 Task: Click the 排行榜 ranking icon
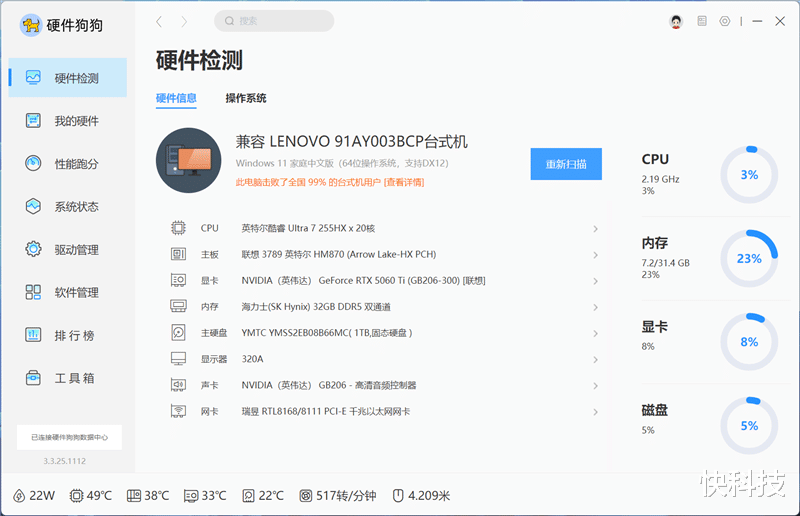point(33,335)
